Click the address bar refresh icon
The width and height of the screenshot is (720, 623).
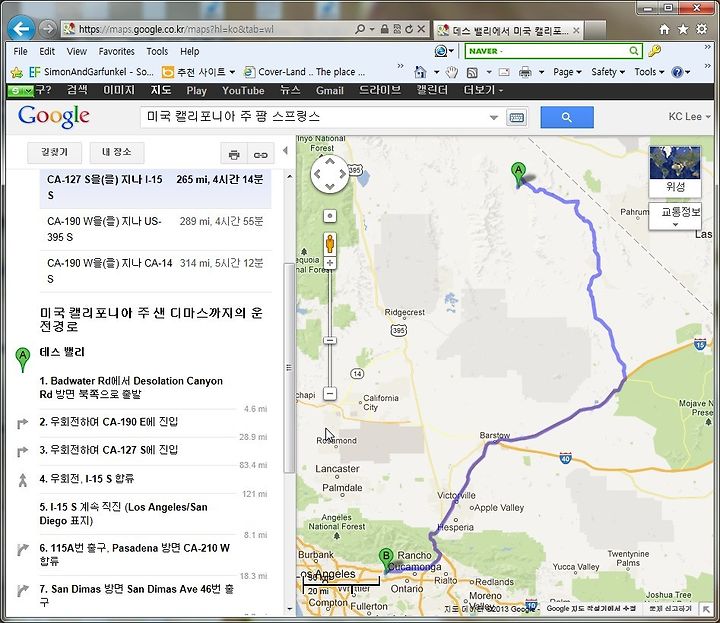(x=409, y=29)
